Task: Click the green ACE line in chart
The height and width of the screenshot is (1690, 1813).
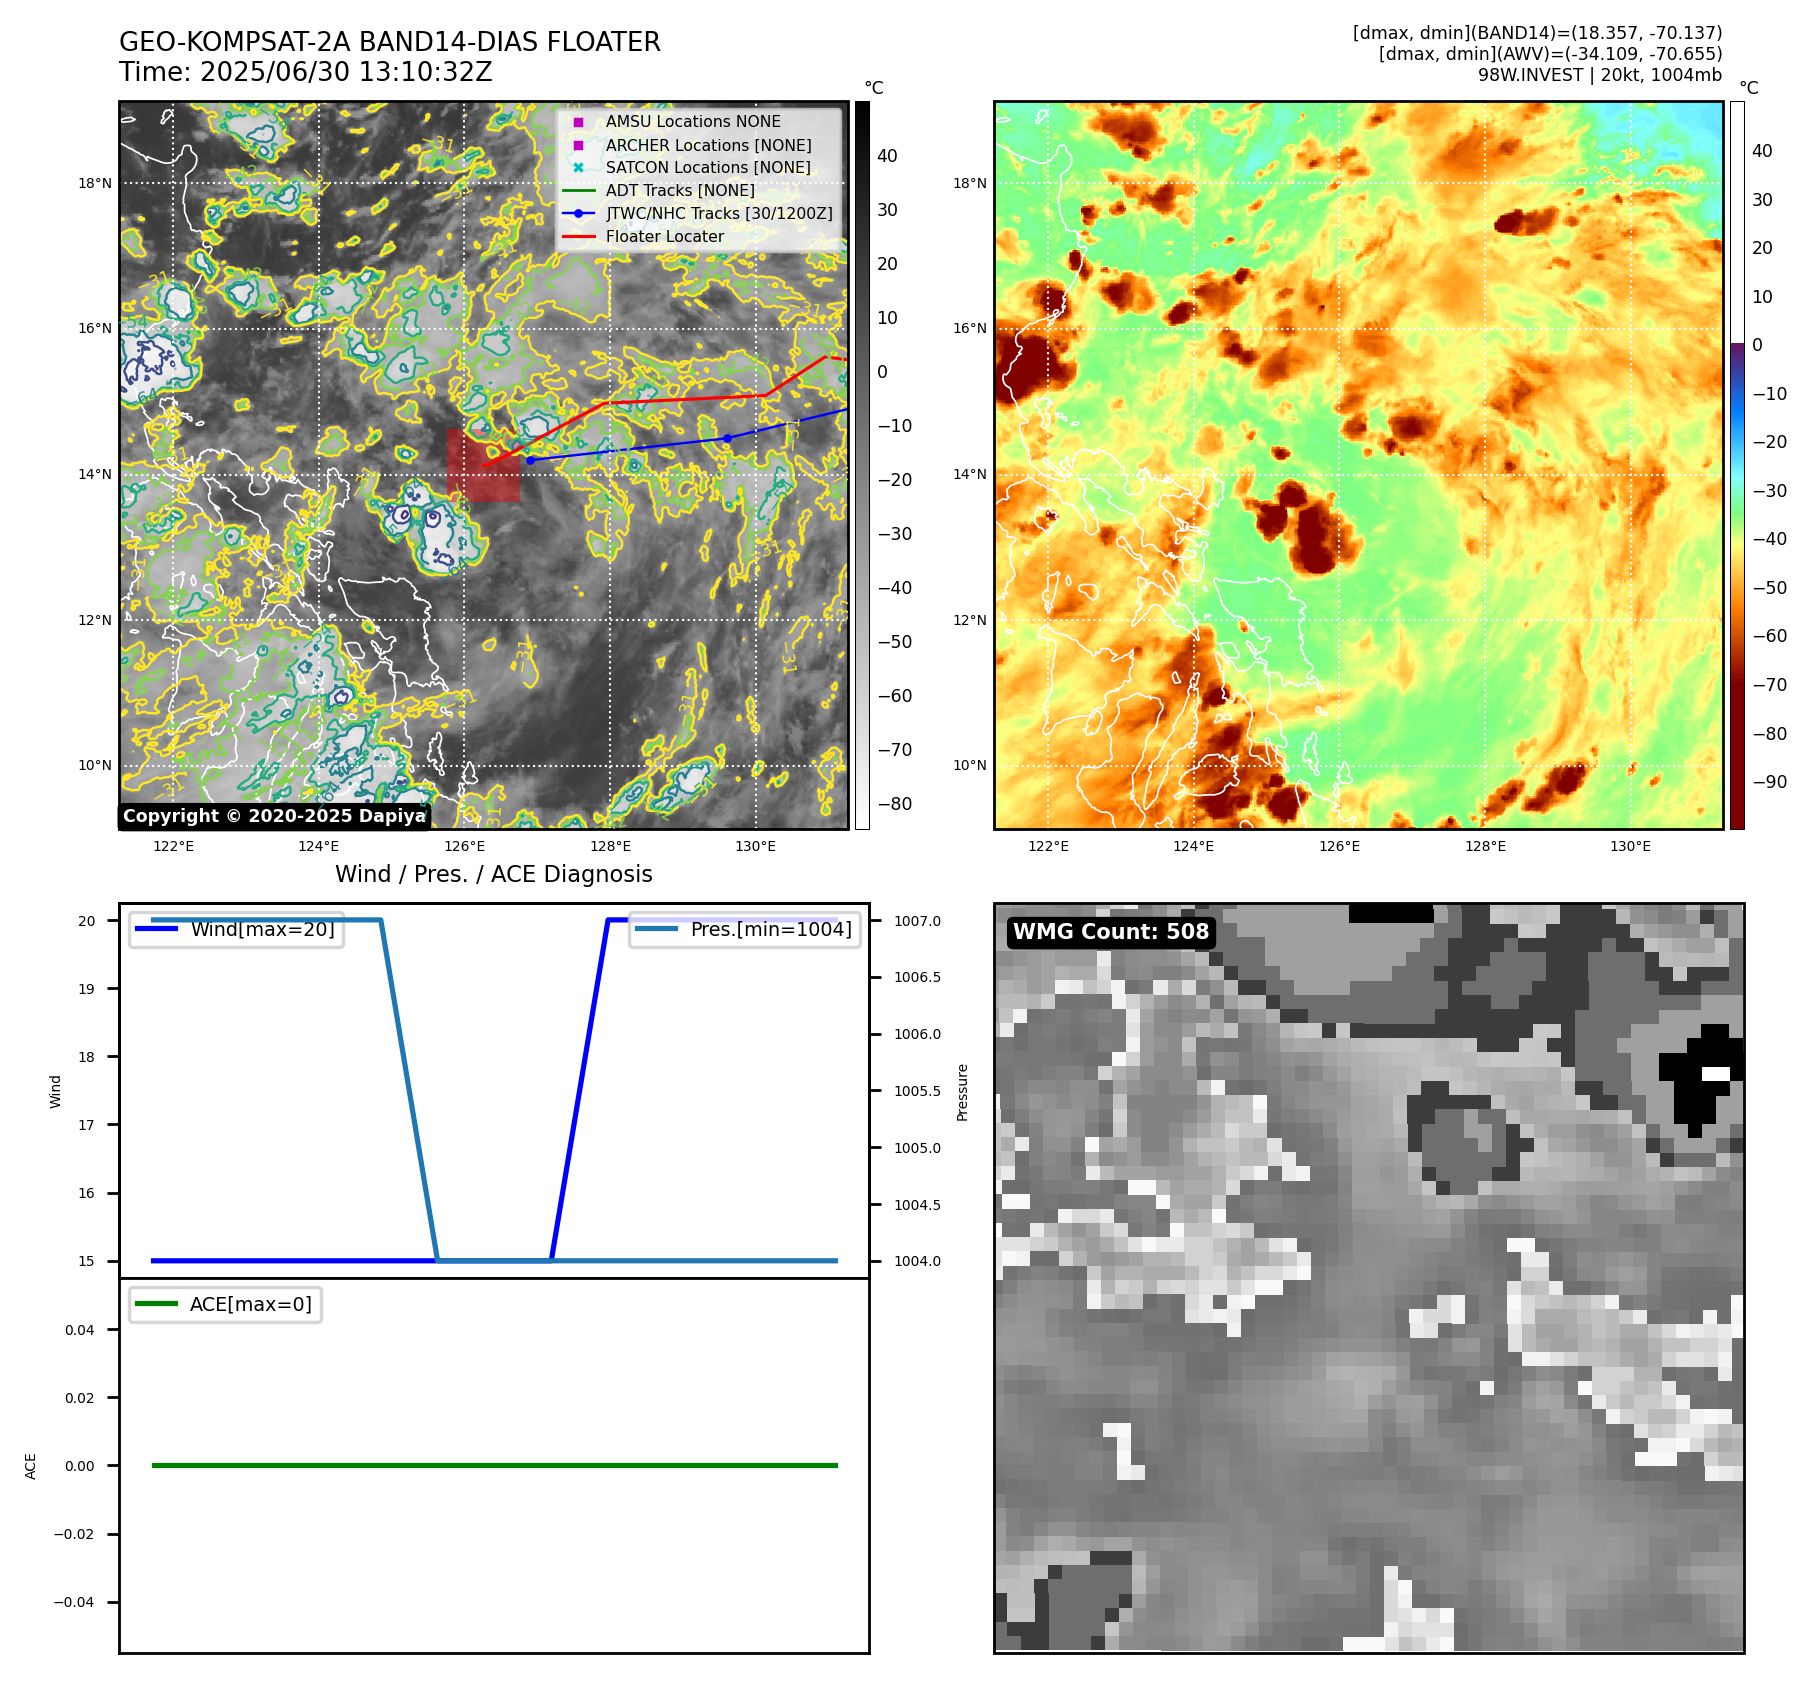Action: (x=494, y=1465)
